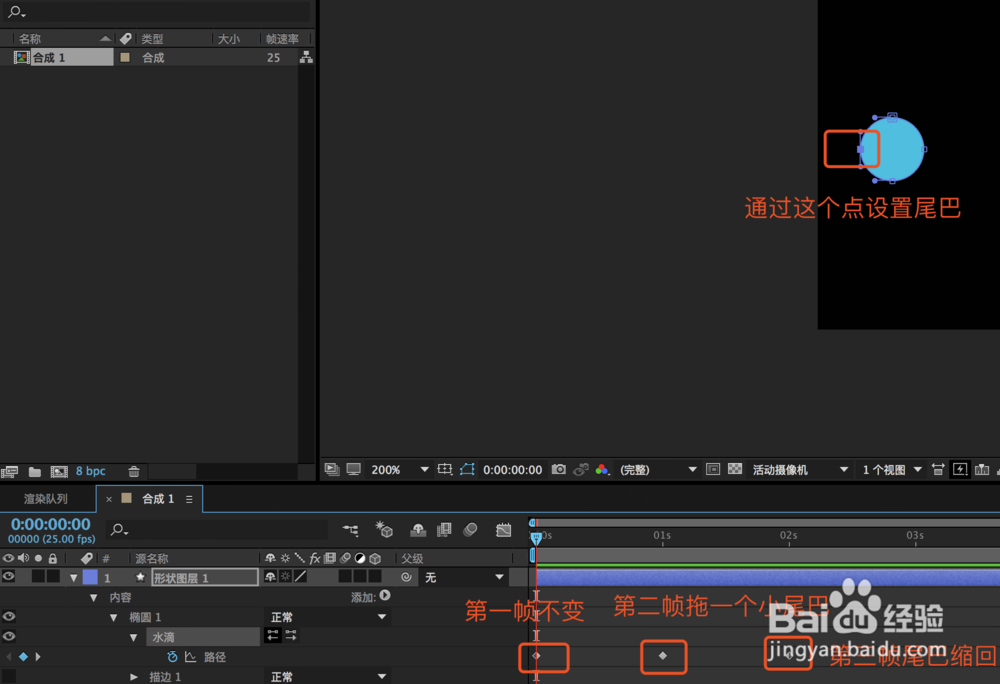Switch to the 渲染队列 tab

click(46, 498)
